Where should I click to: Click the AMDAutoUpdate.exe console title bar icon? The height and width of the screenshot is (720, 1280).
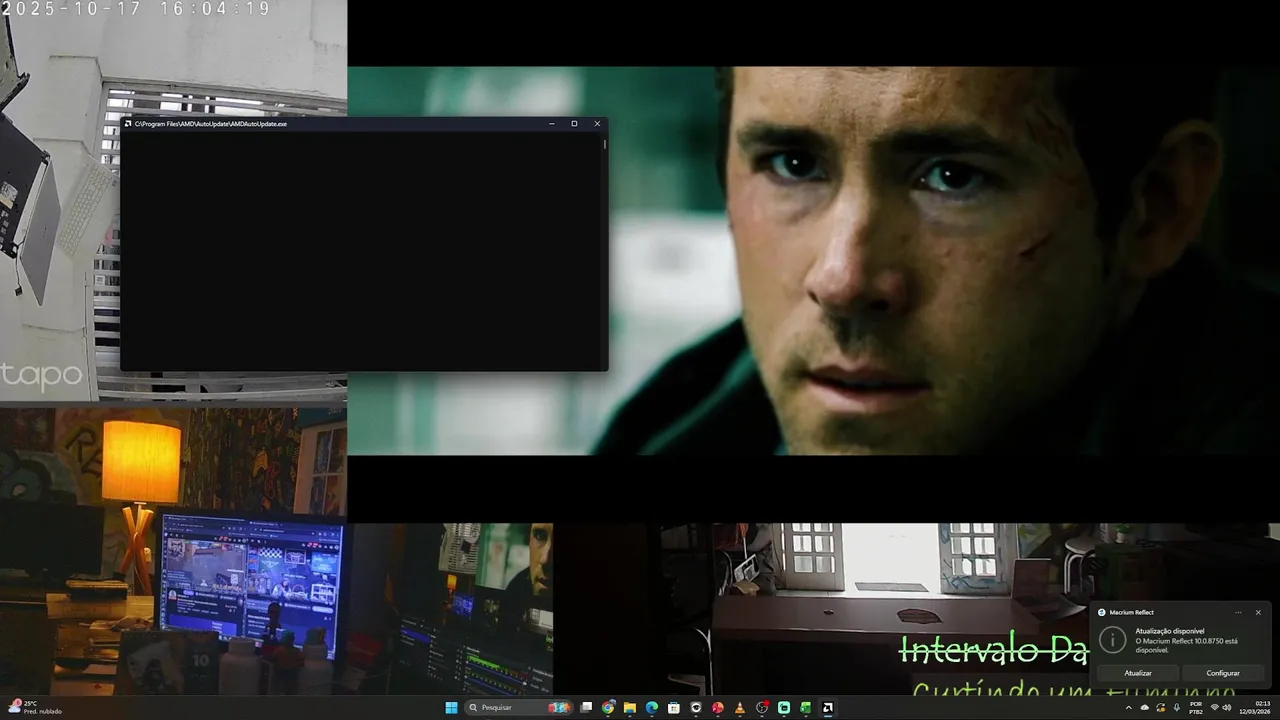coord(128,124)
